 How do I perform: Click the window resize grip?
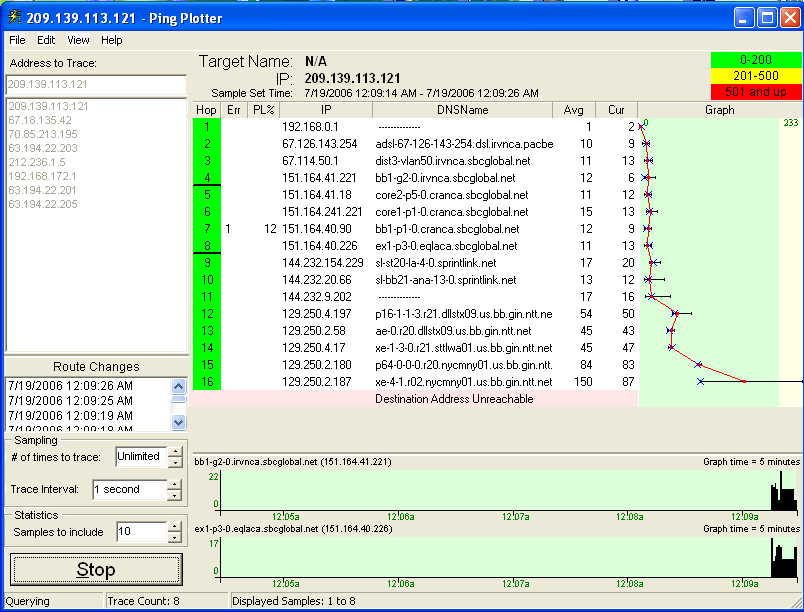pyautogui.click(x=797, y=602)
